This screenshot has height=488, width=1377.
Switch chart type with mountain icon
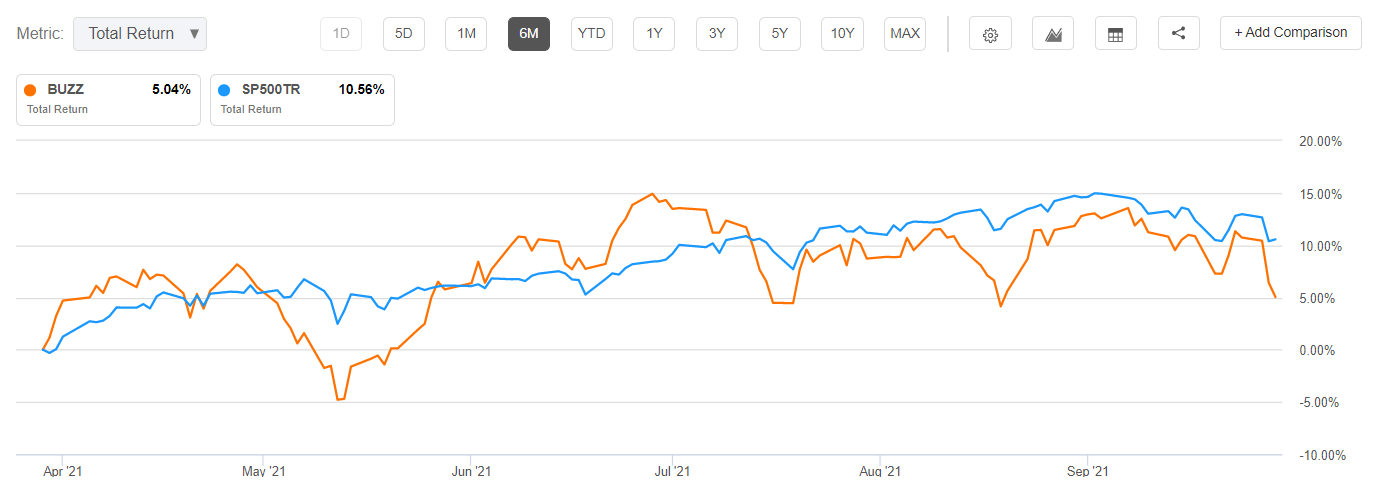coord(1053,34)
